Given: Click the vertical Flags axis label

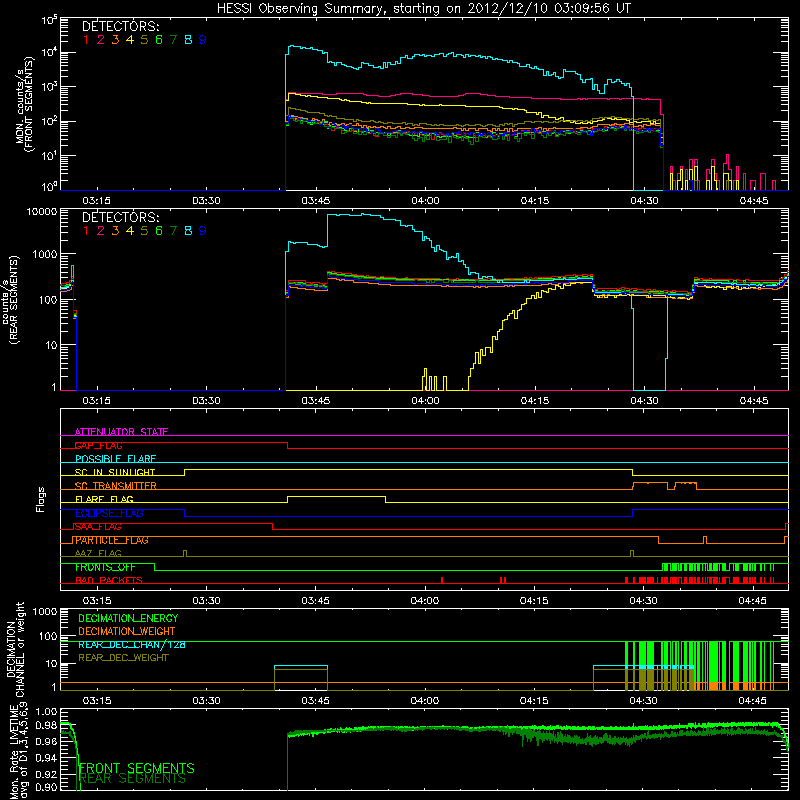Looking at the screenshot, I should (41, 499).
